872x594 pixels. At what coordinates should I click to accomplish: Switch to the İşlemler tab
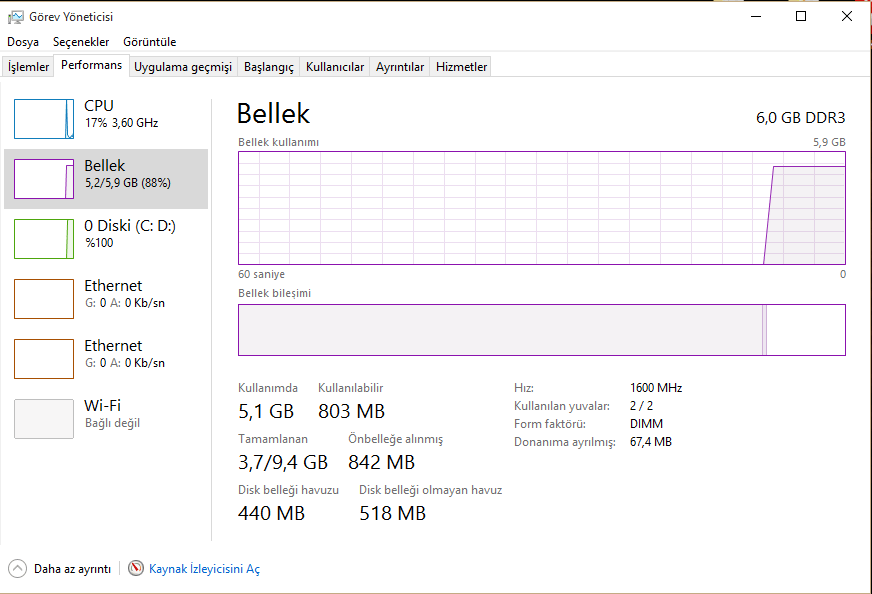(29, 67)
